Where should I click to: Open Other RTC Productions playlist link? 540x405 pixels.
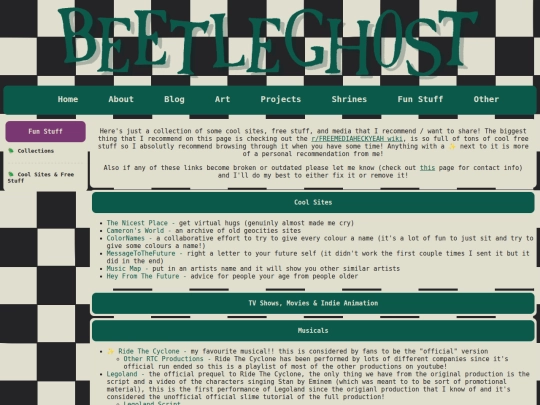click(x=163, y=359)
